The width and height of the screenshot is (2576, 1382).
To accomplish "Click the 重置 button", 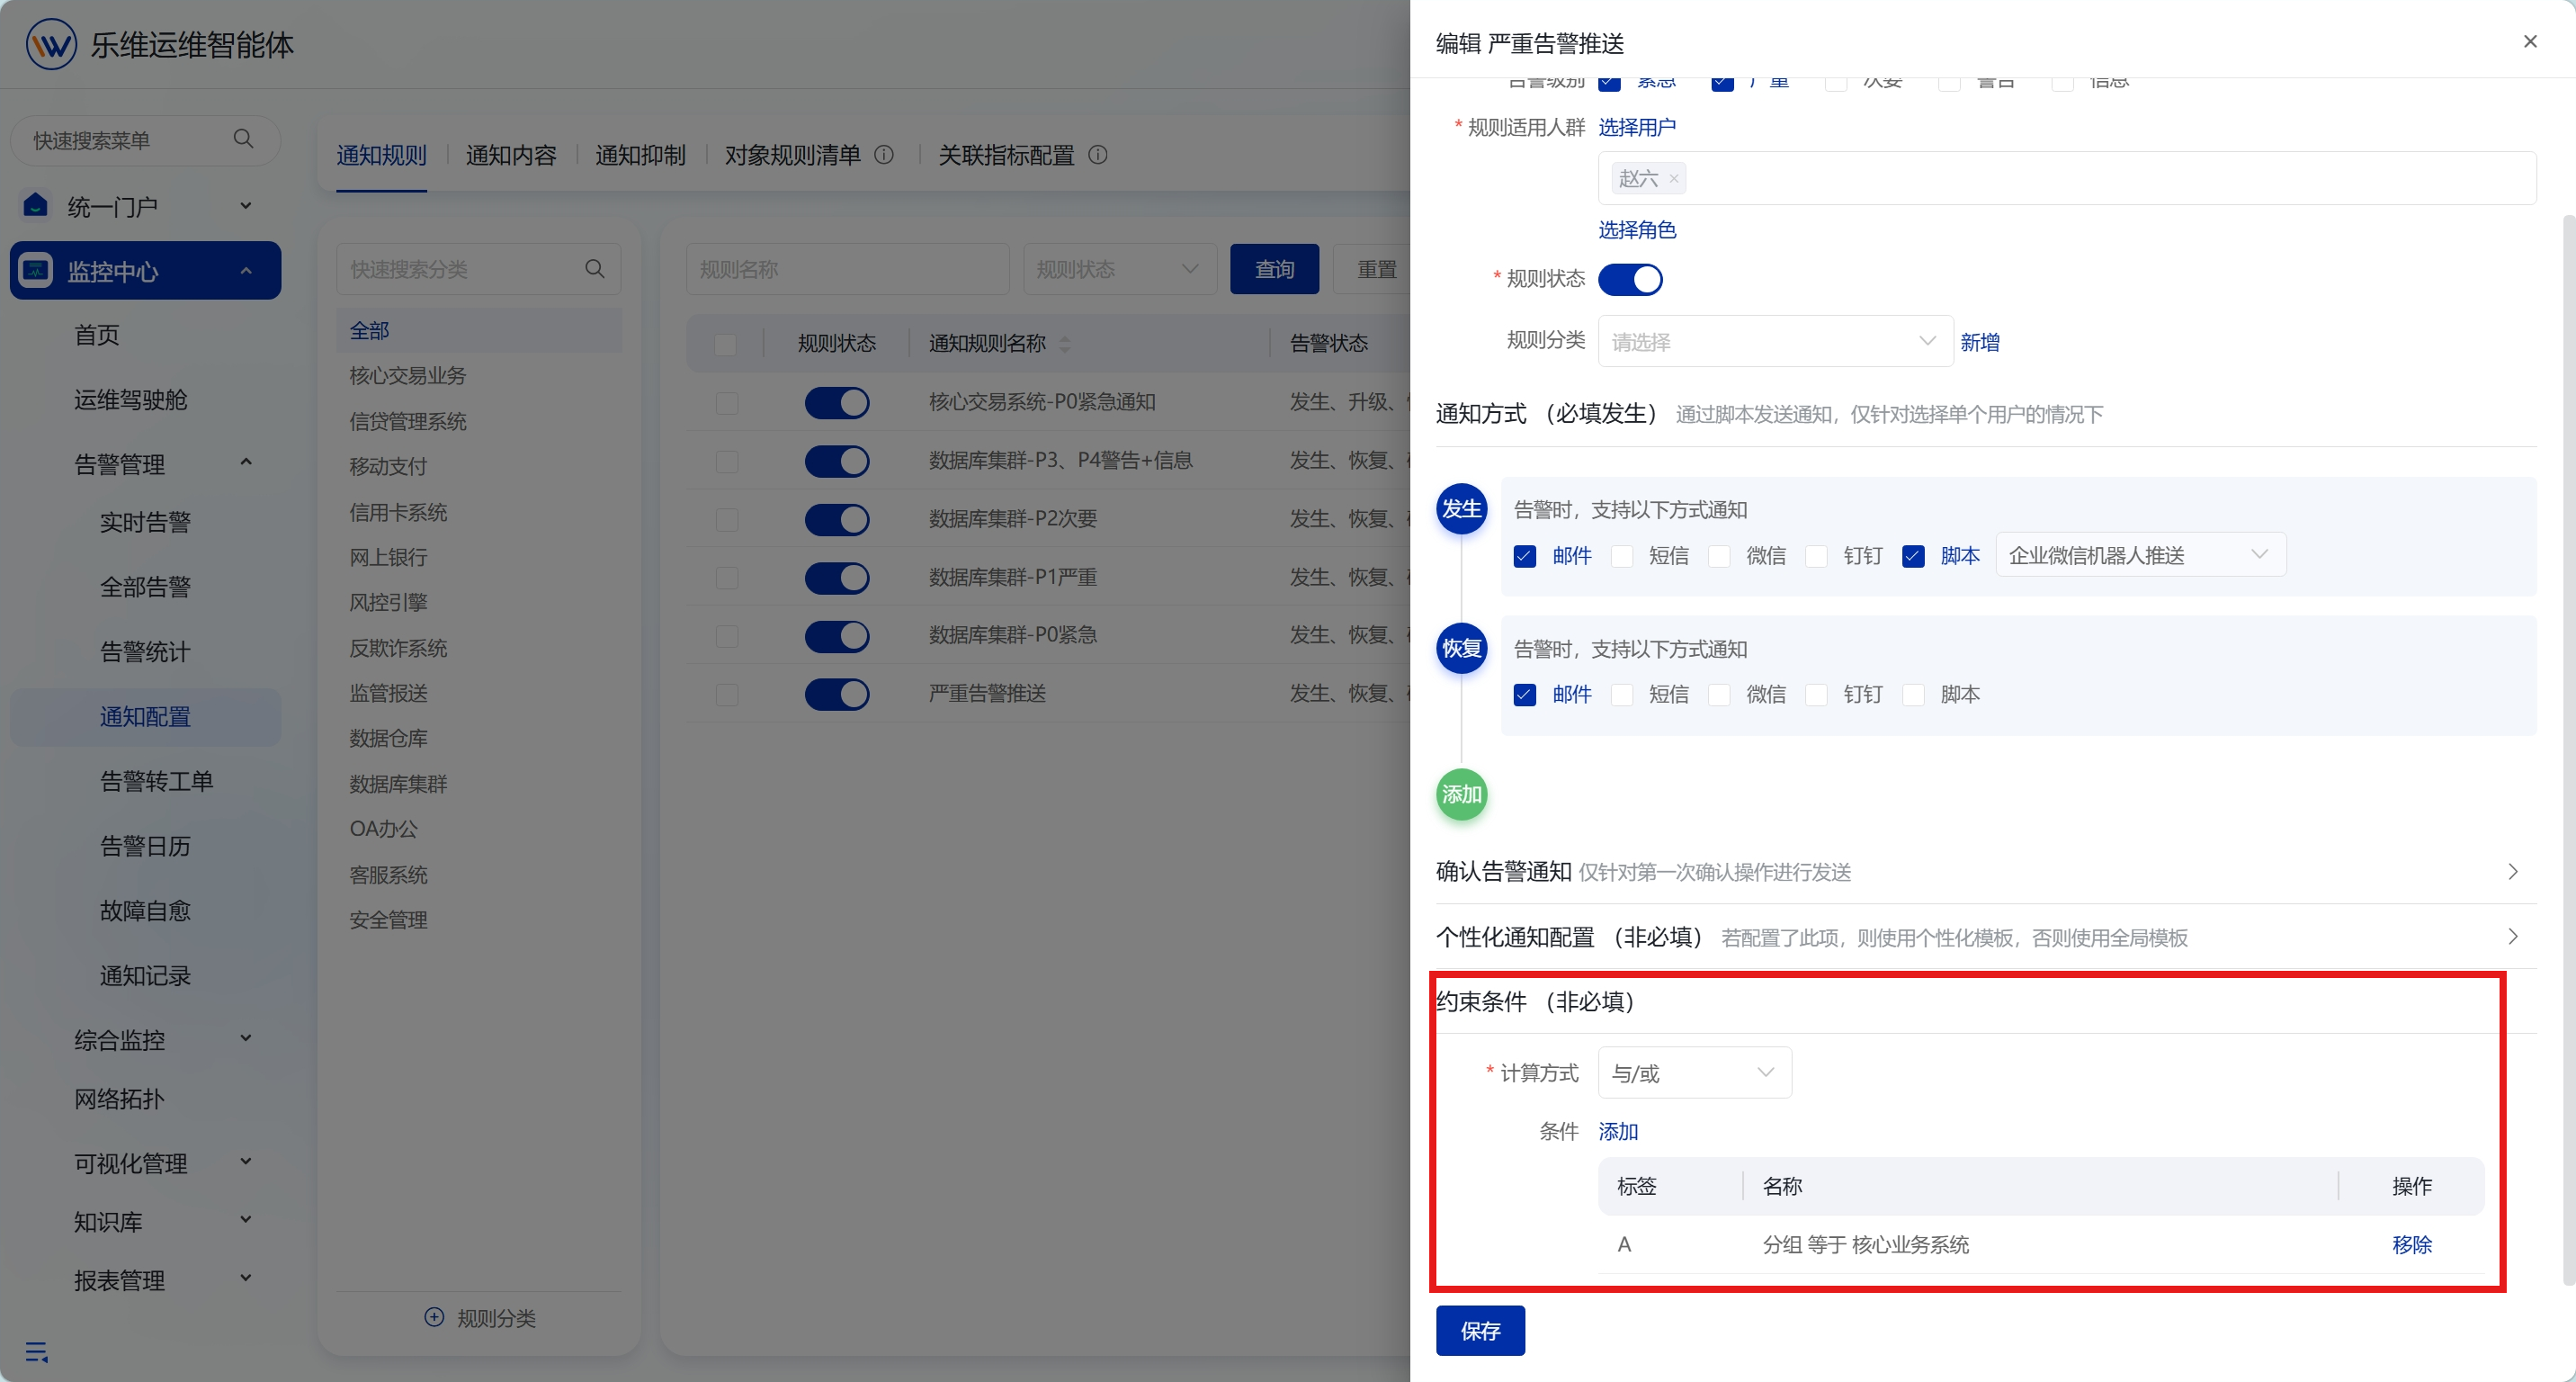I will [x=1376, y=269].
